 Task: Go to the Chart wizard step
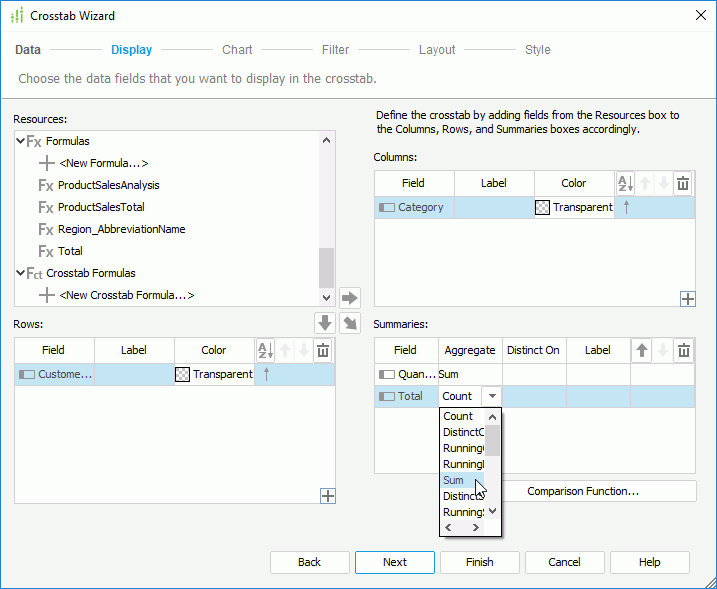pos(237,49)
